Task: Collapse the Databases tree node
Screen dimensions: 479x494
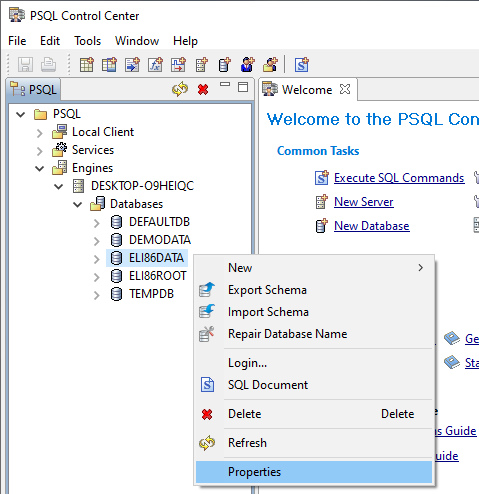Action: tap(78, 204)
